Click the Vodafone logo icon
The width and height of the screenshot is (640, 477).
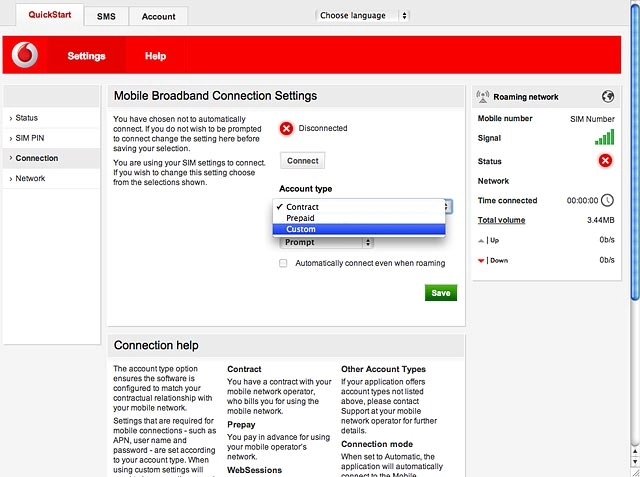coord(25,55)
